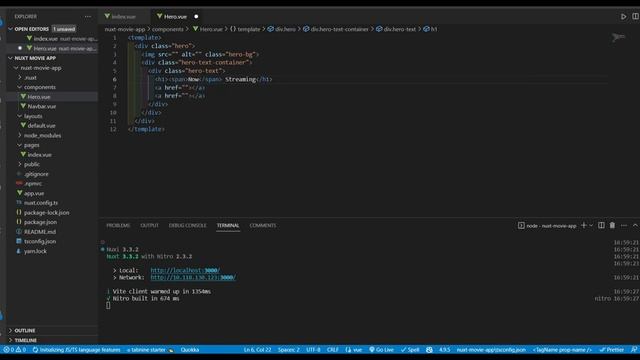Open the localhost:3000 link in terminal
Viewport: 640px width, 360px height.
(x=185, y=271)
